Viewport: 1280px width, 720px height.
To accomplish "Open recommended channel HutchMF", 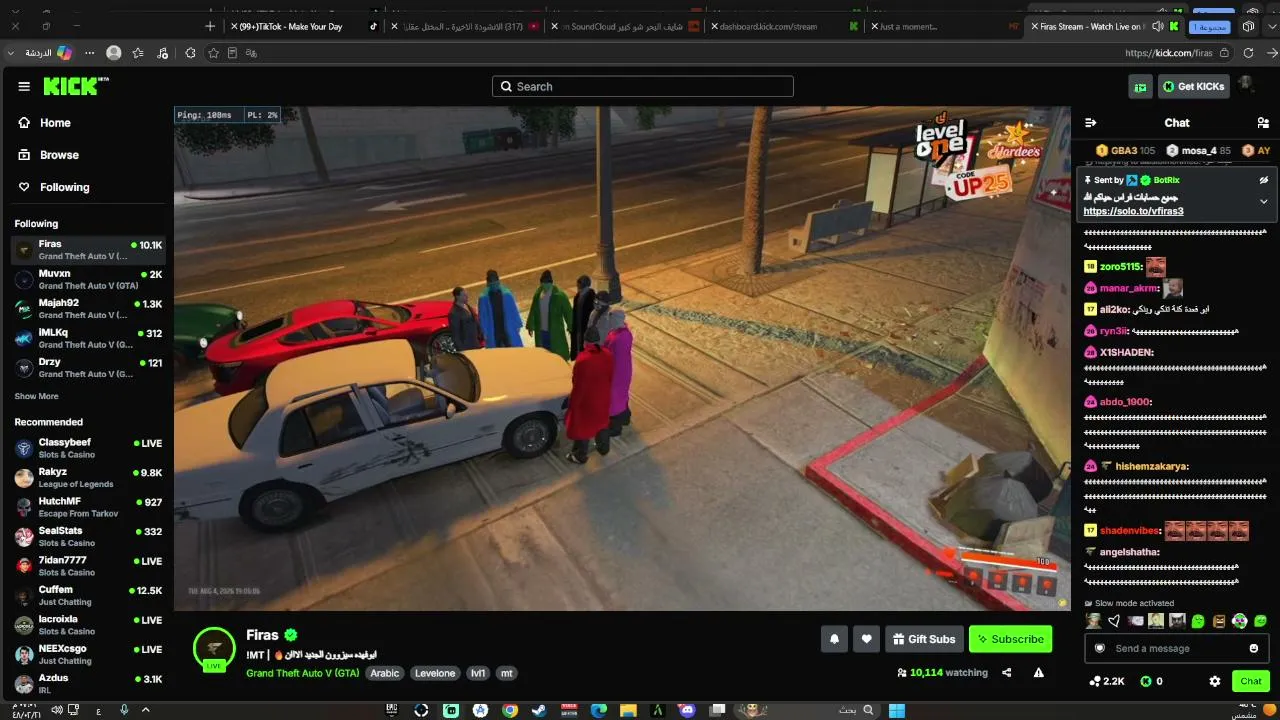I will point(88,507).
